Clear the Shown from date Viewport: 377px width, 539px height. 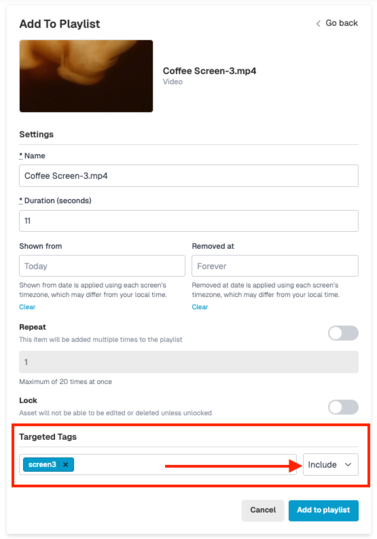[27, 307]
